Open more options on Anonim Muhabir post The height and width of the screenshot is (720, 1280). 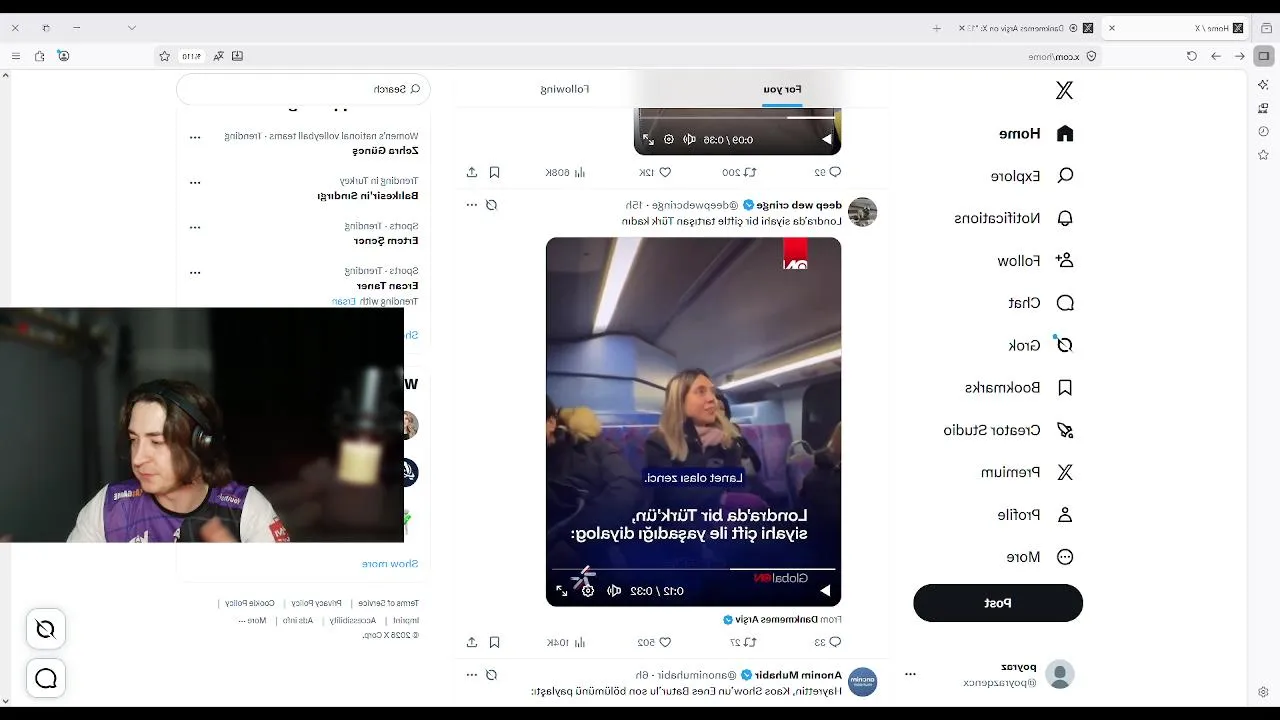(x=472, y=675)
